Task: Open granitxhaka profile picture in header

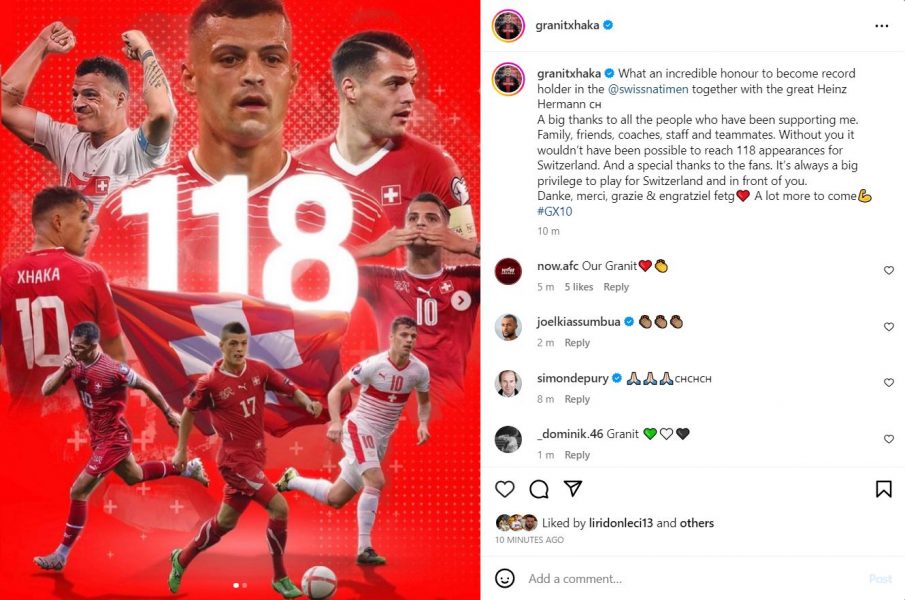Action: [508, 25]
